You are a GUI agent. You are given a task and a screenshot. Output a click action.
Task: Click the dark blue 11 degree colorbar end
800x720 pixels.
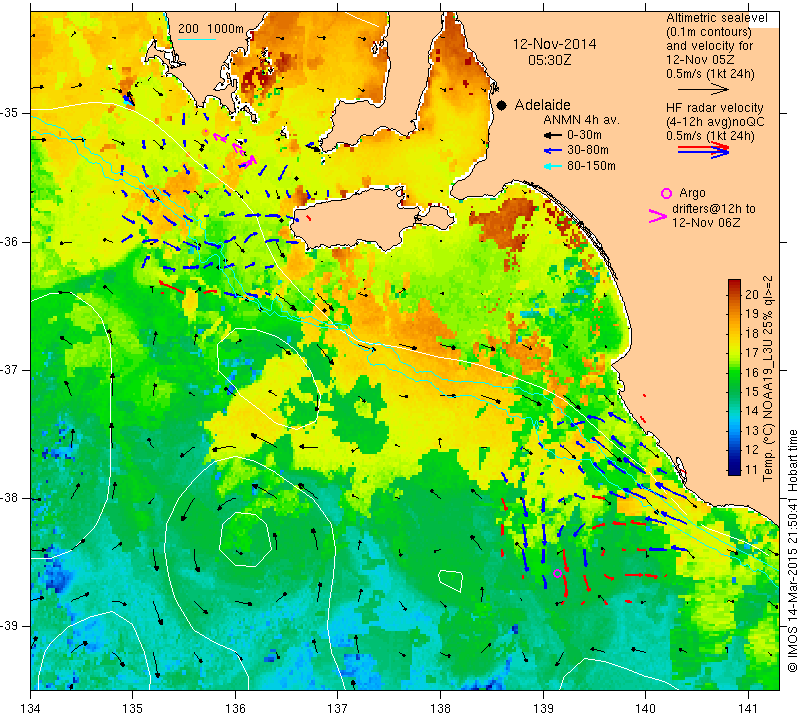734,469
